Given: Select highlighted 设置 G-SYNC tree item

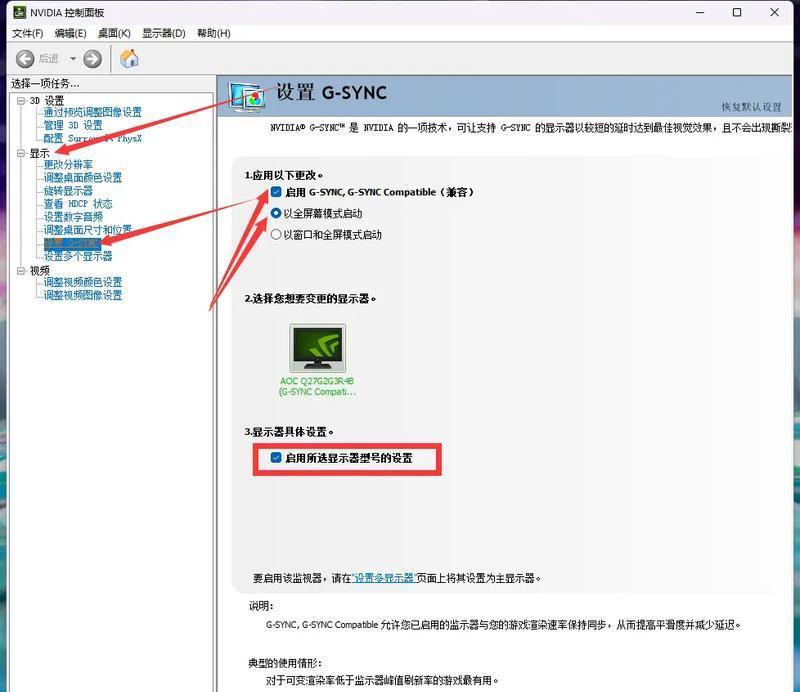Looking at the screenshot, I should [72, 243].
